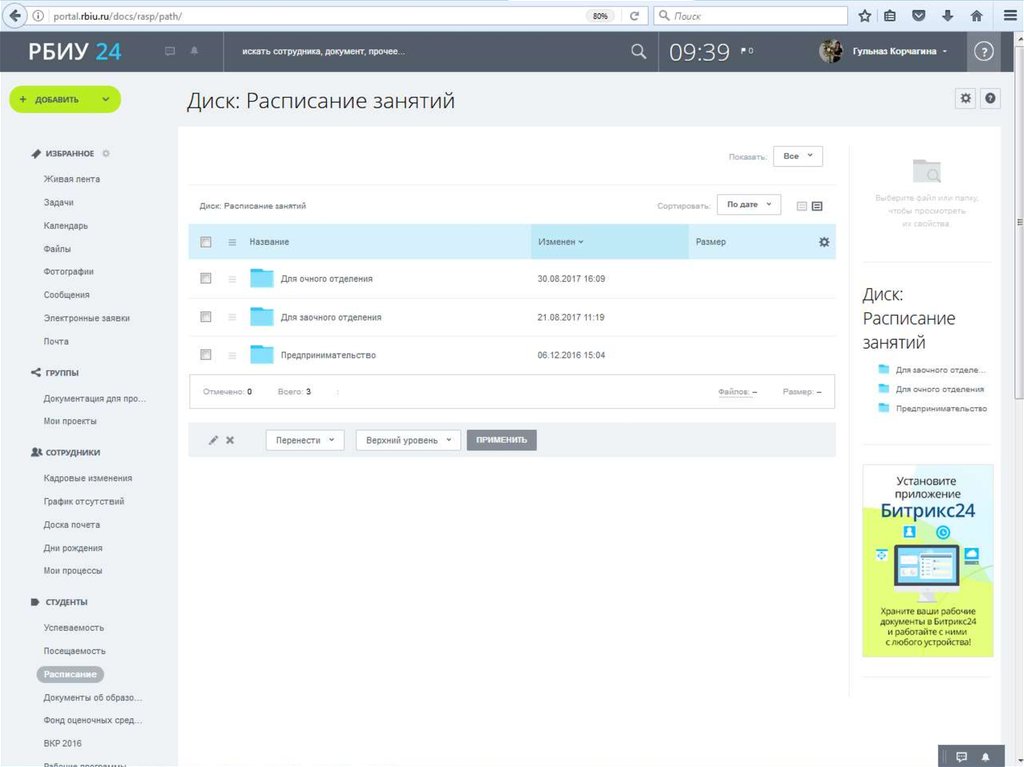The width and height of the screenshot is (1024, 767).
Task: Open disk settings gear icon near title
Action: [965, 98]
